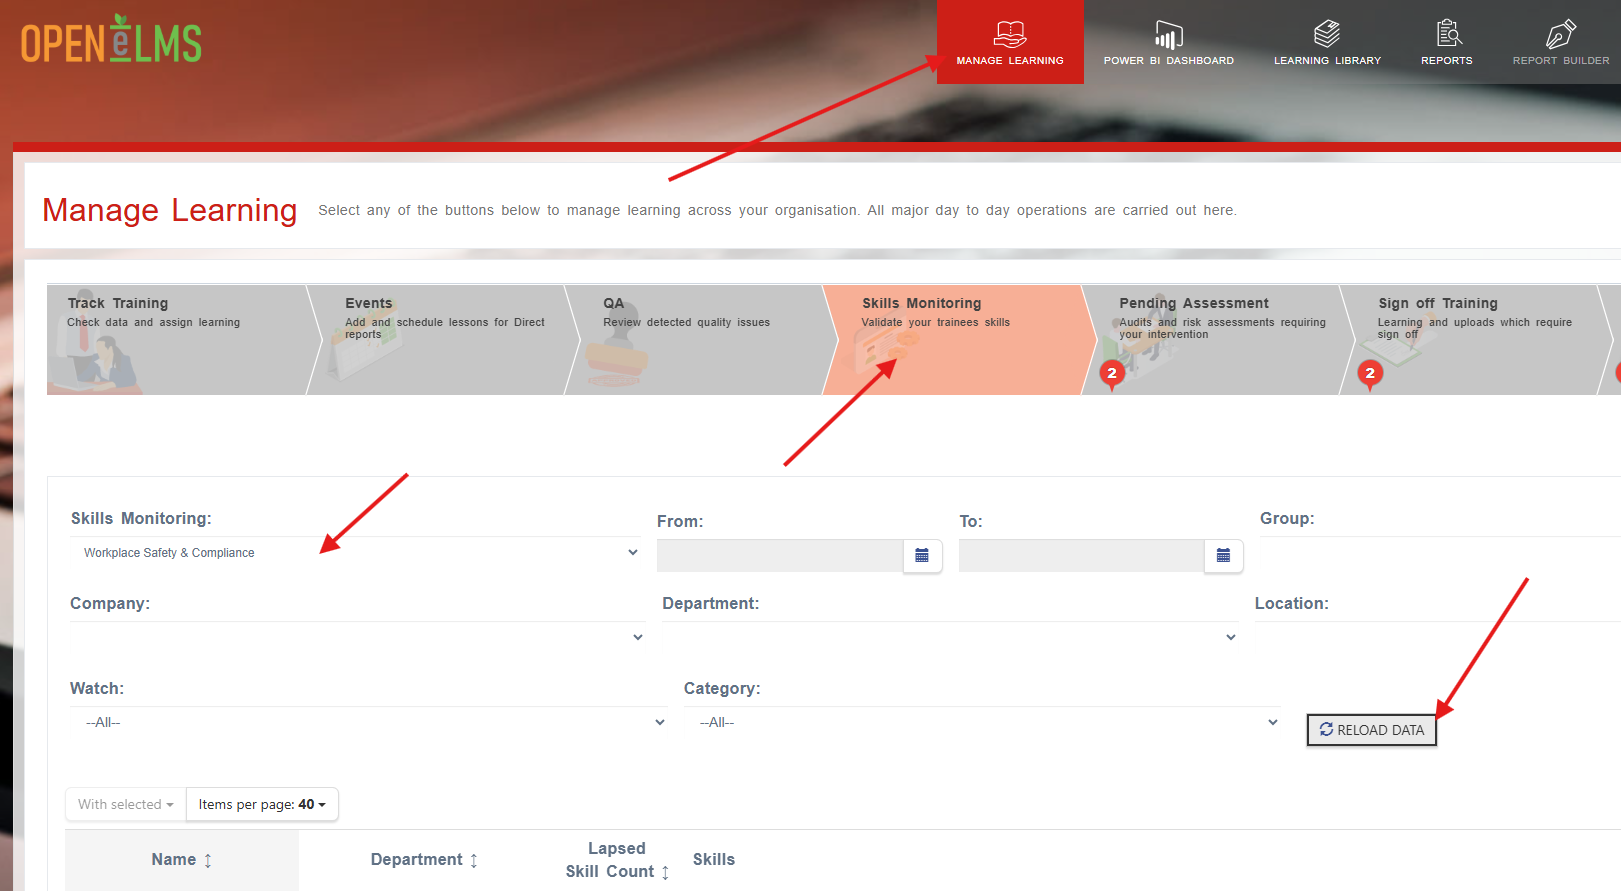This screenshot has height=891, width=1621.
Task: Click the Reload Data button
Action: 1372,730
